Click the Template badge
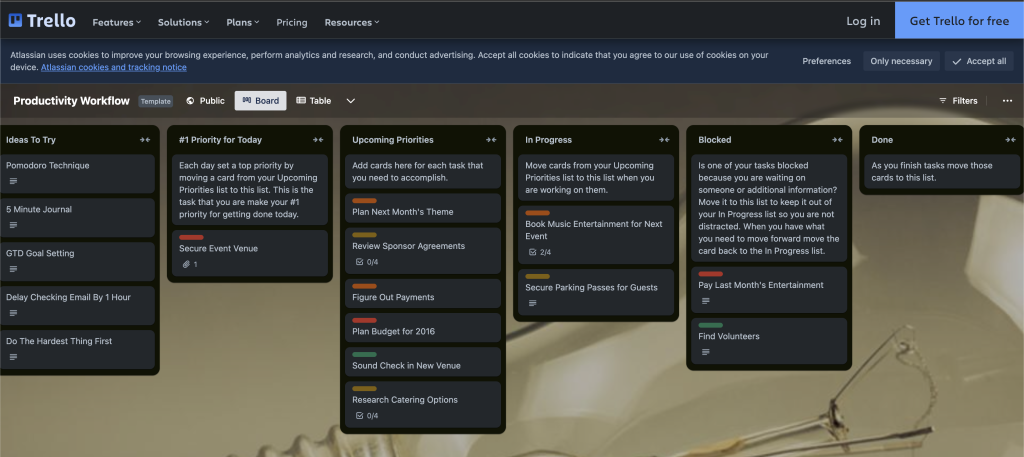This screenshot has height=457, width=1024. [155, 101]
